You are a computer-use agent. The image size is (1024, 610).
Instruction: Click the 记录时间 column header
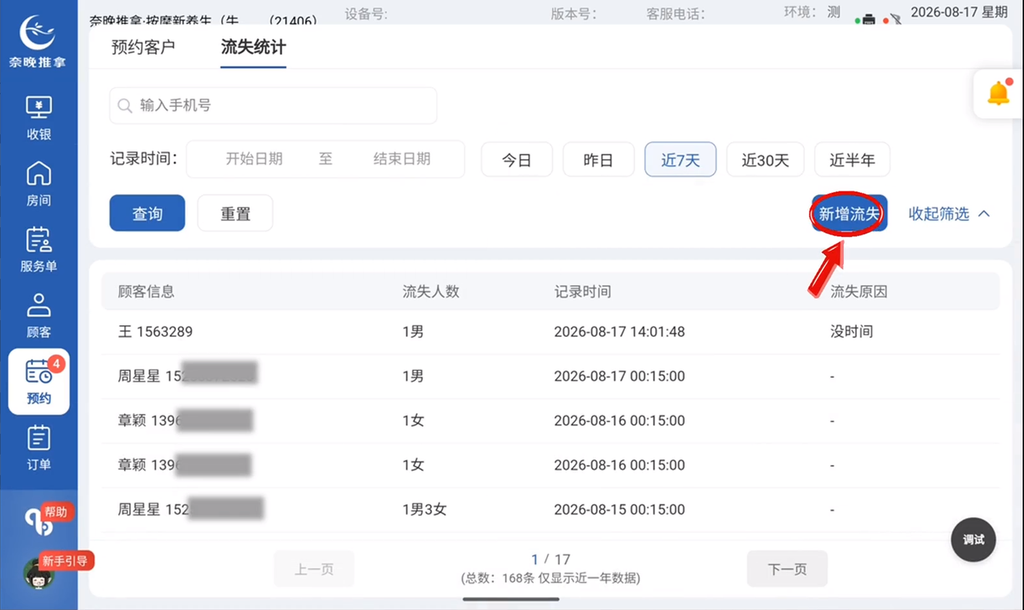583,291
